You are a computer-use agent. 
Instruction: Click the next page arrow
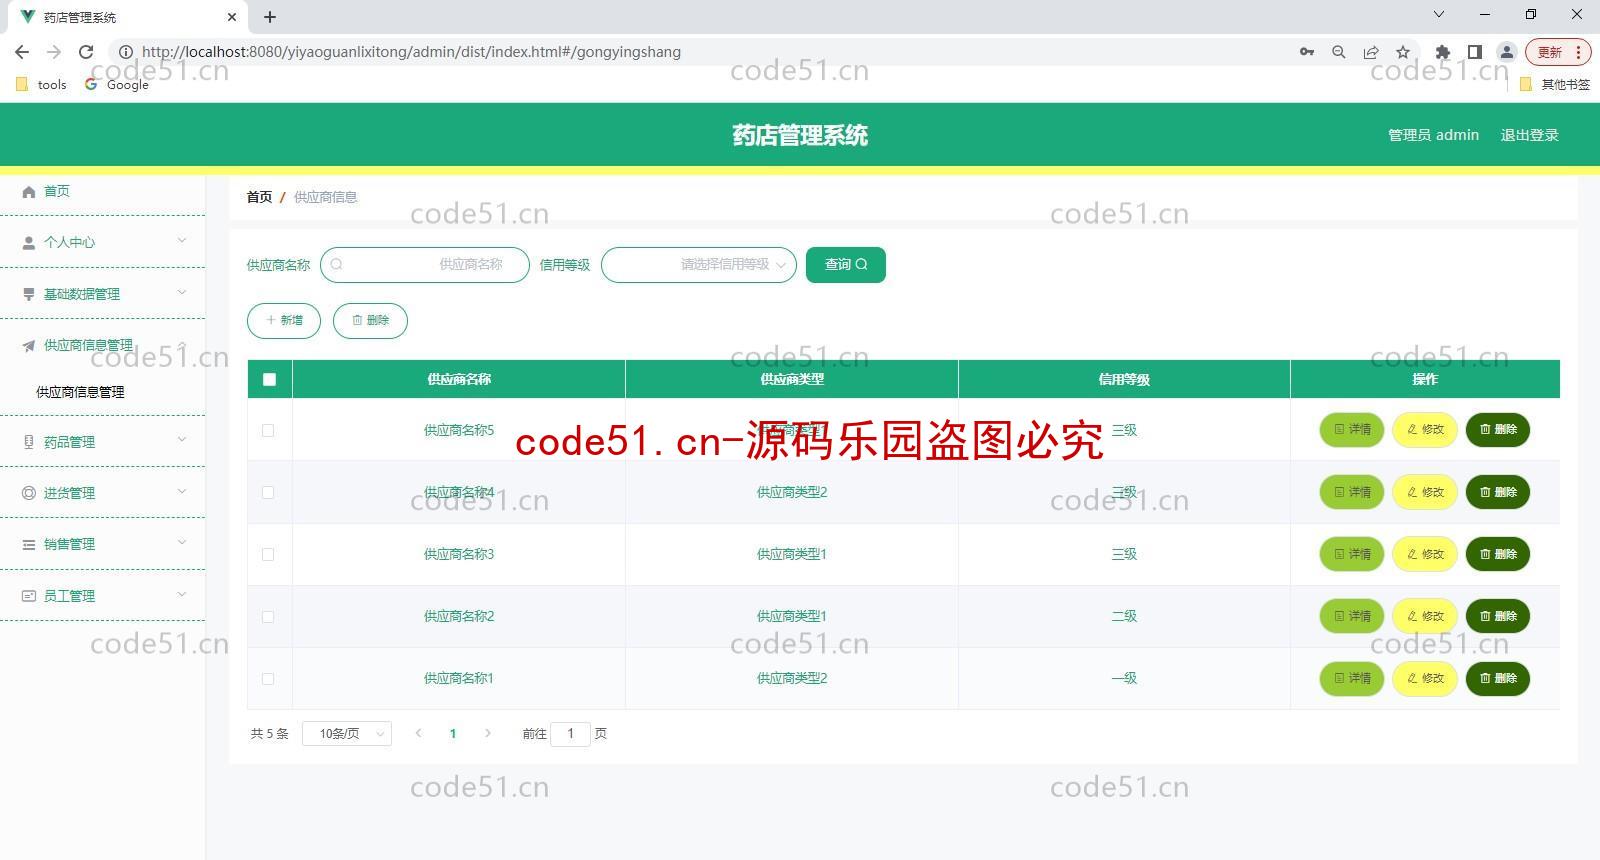pyautogui.click(x=487, y=734)
